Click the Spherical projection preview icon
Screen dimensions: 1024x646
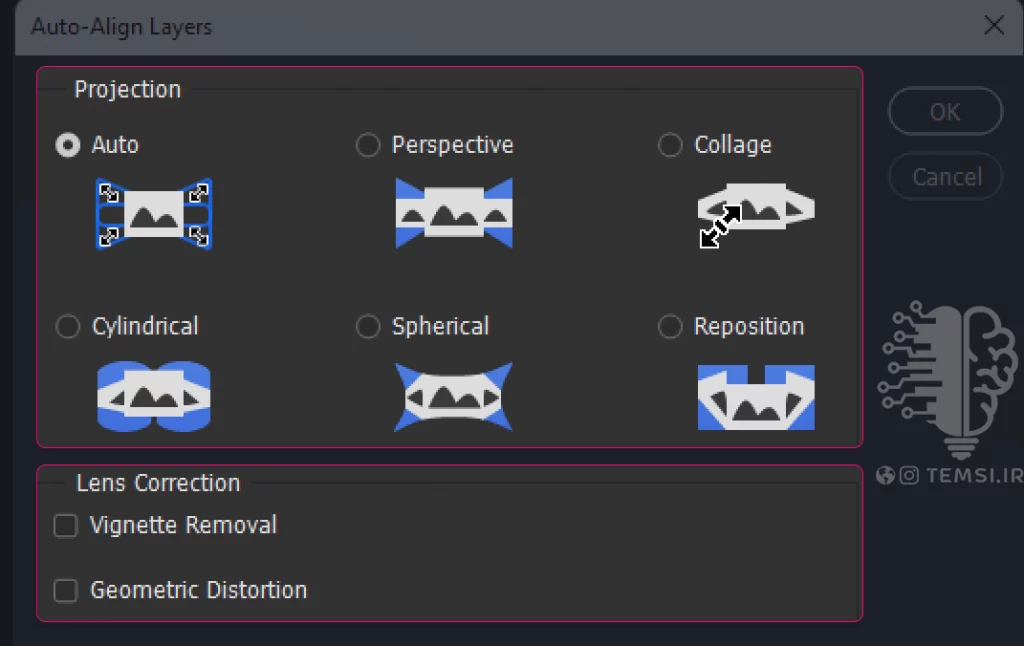coord(454,396)
